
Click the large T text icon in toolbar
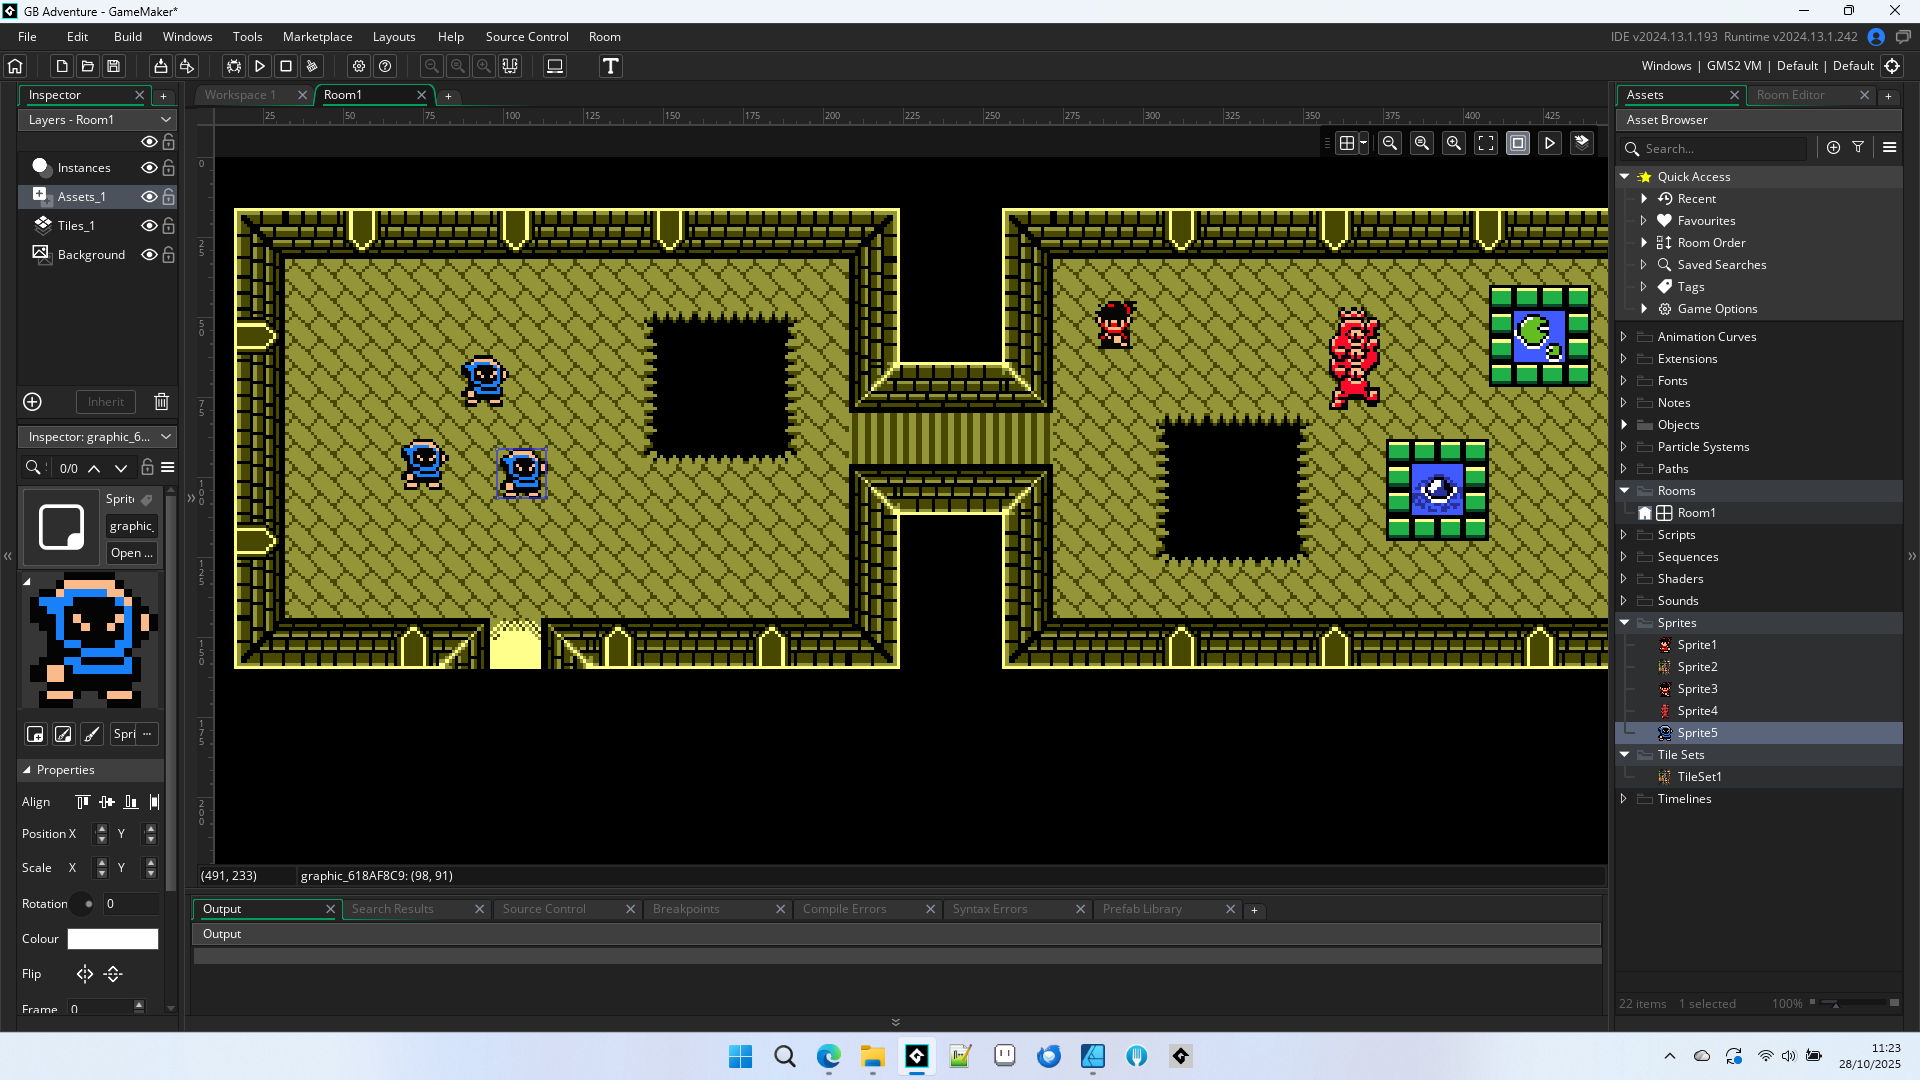tap(610, 66)
